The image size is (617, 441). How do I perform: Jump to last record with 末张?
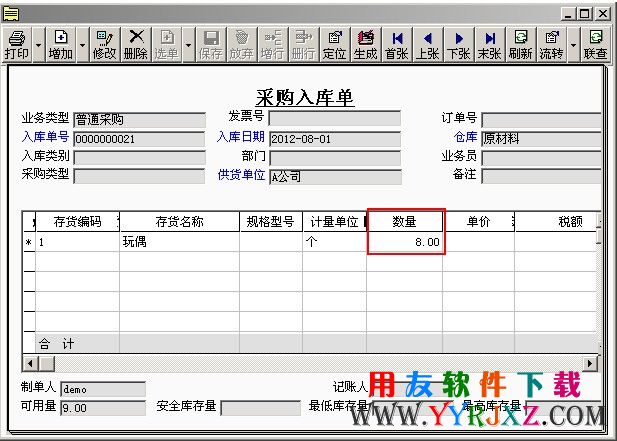pos(490,45)
